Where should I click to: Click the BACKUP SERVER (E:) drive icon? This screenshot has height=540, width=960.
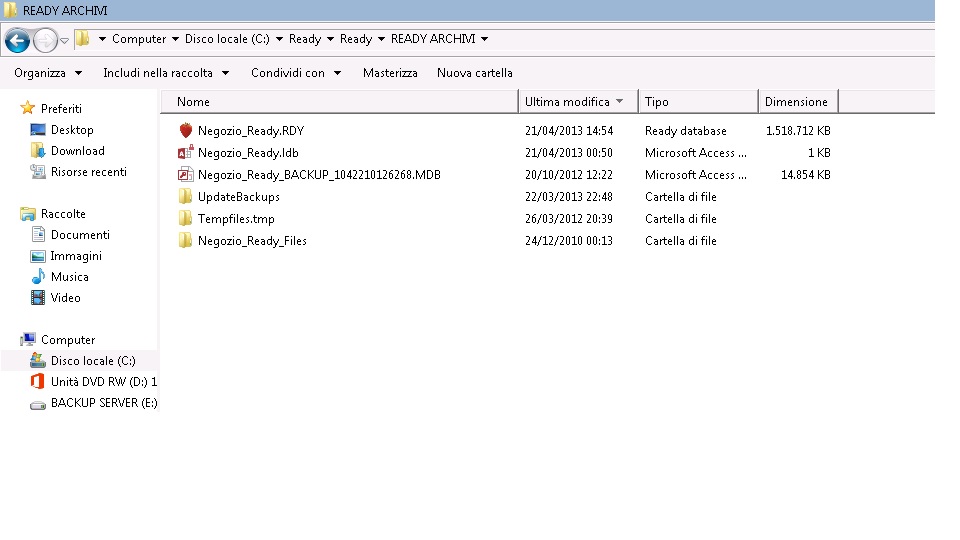38,405
